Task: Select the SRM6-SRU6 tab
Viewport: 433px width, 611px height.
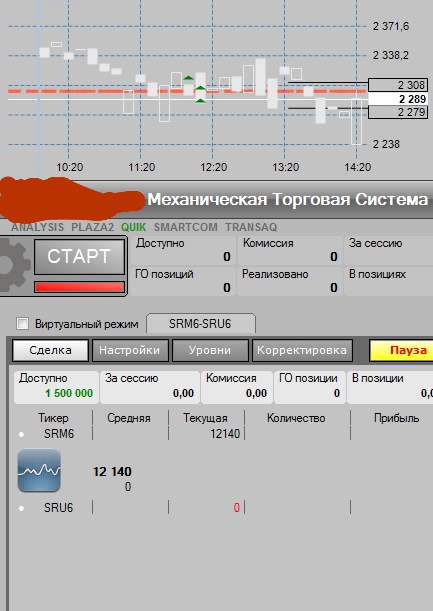Action: click(201, 323)
